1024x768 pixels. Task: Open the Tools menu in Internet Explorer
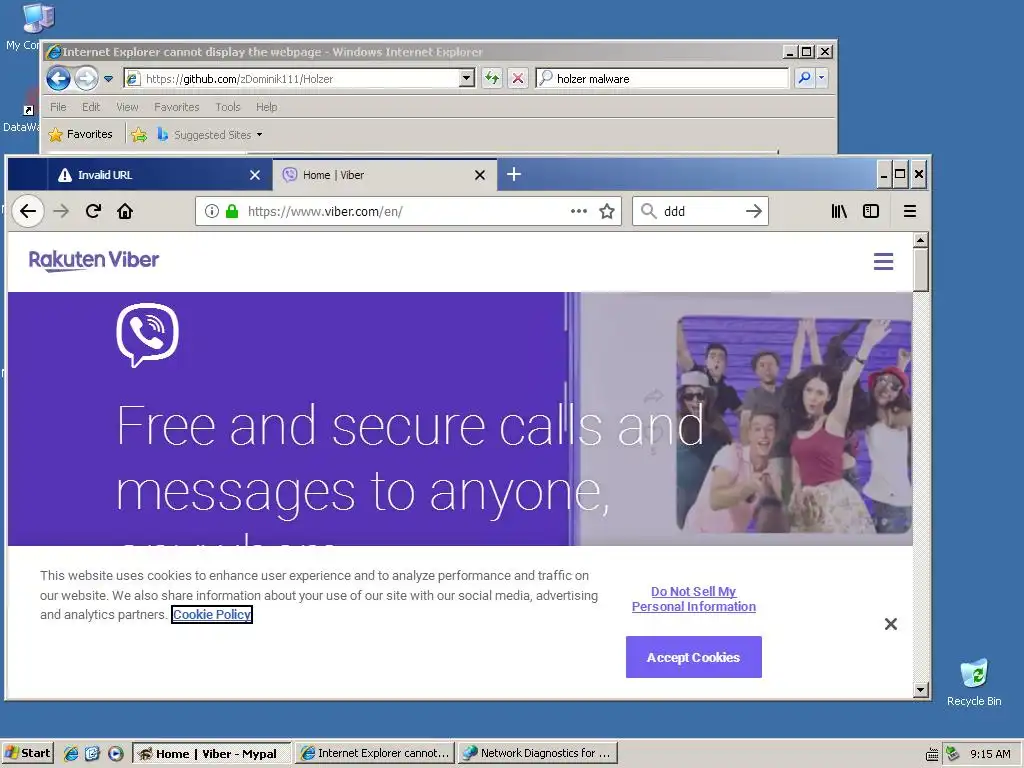coord(228,107)
